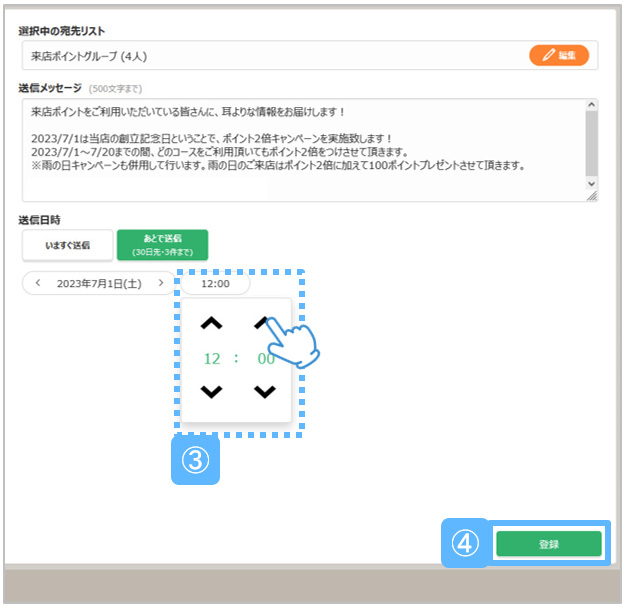Increase the minutes with the up arrow
This screenshot has height=607, width=626.
coord(264,323)
